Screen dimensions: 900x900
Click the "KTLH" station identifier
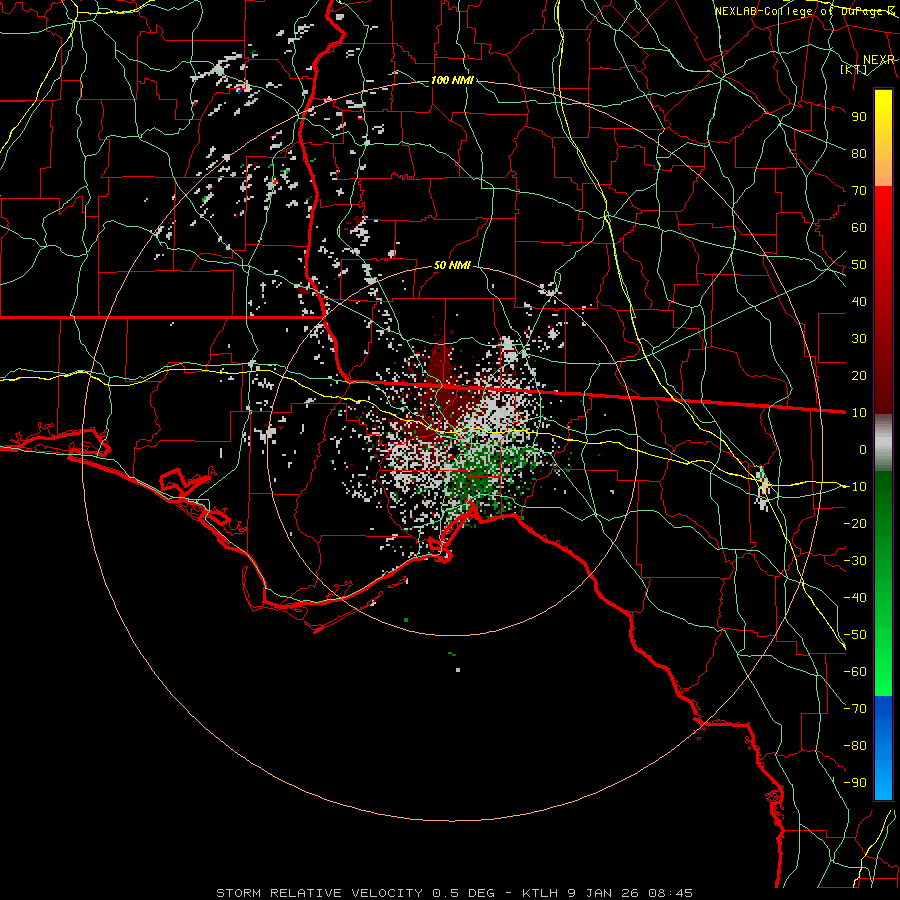coord(540,893)
